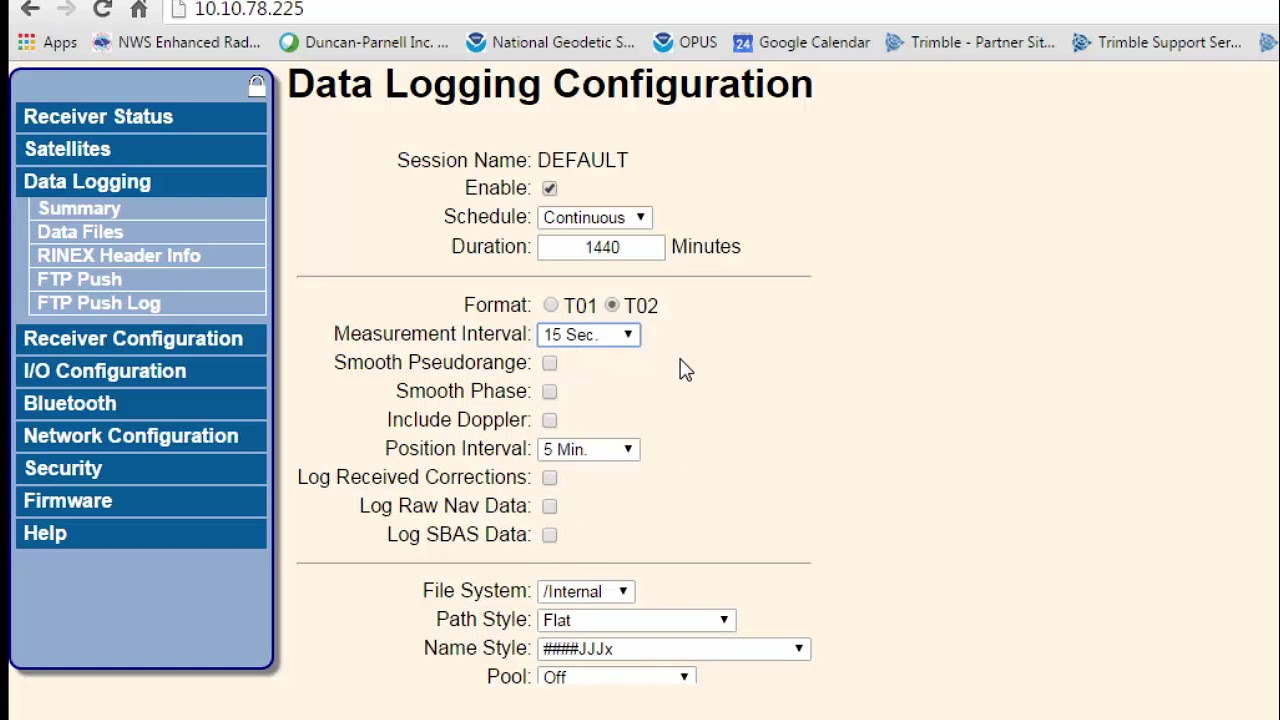The width and height of the screenshot is (1280, 720).
Task: Open Receiver Status menu
Action: click(x=141, y=117)
